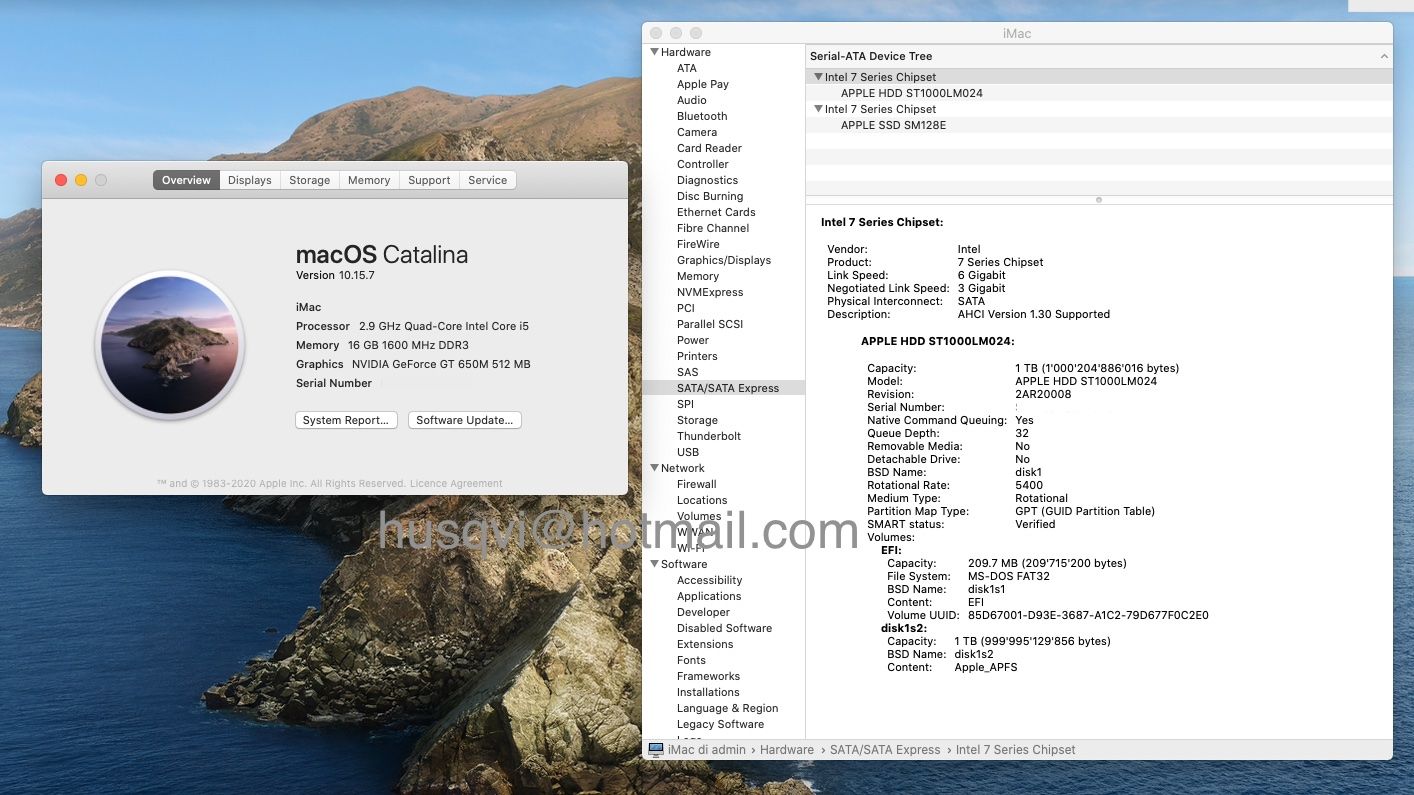The height and width of the screenshot is (795, 1414).
Task: Select Fibre Channel in the sidebar
Action: click(x=713, y=228)
